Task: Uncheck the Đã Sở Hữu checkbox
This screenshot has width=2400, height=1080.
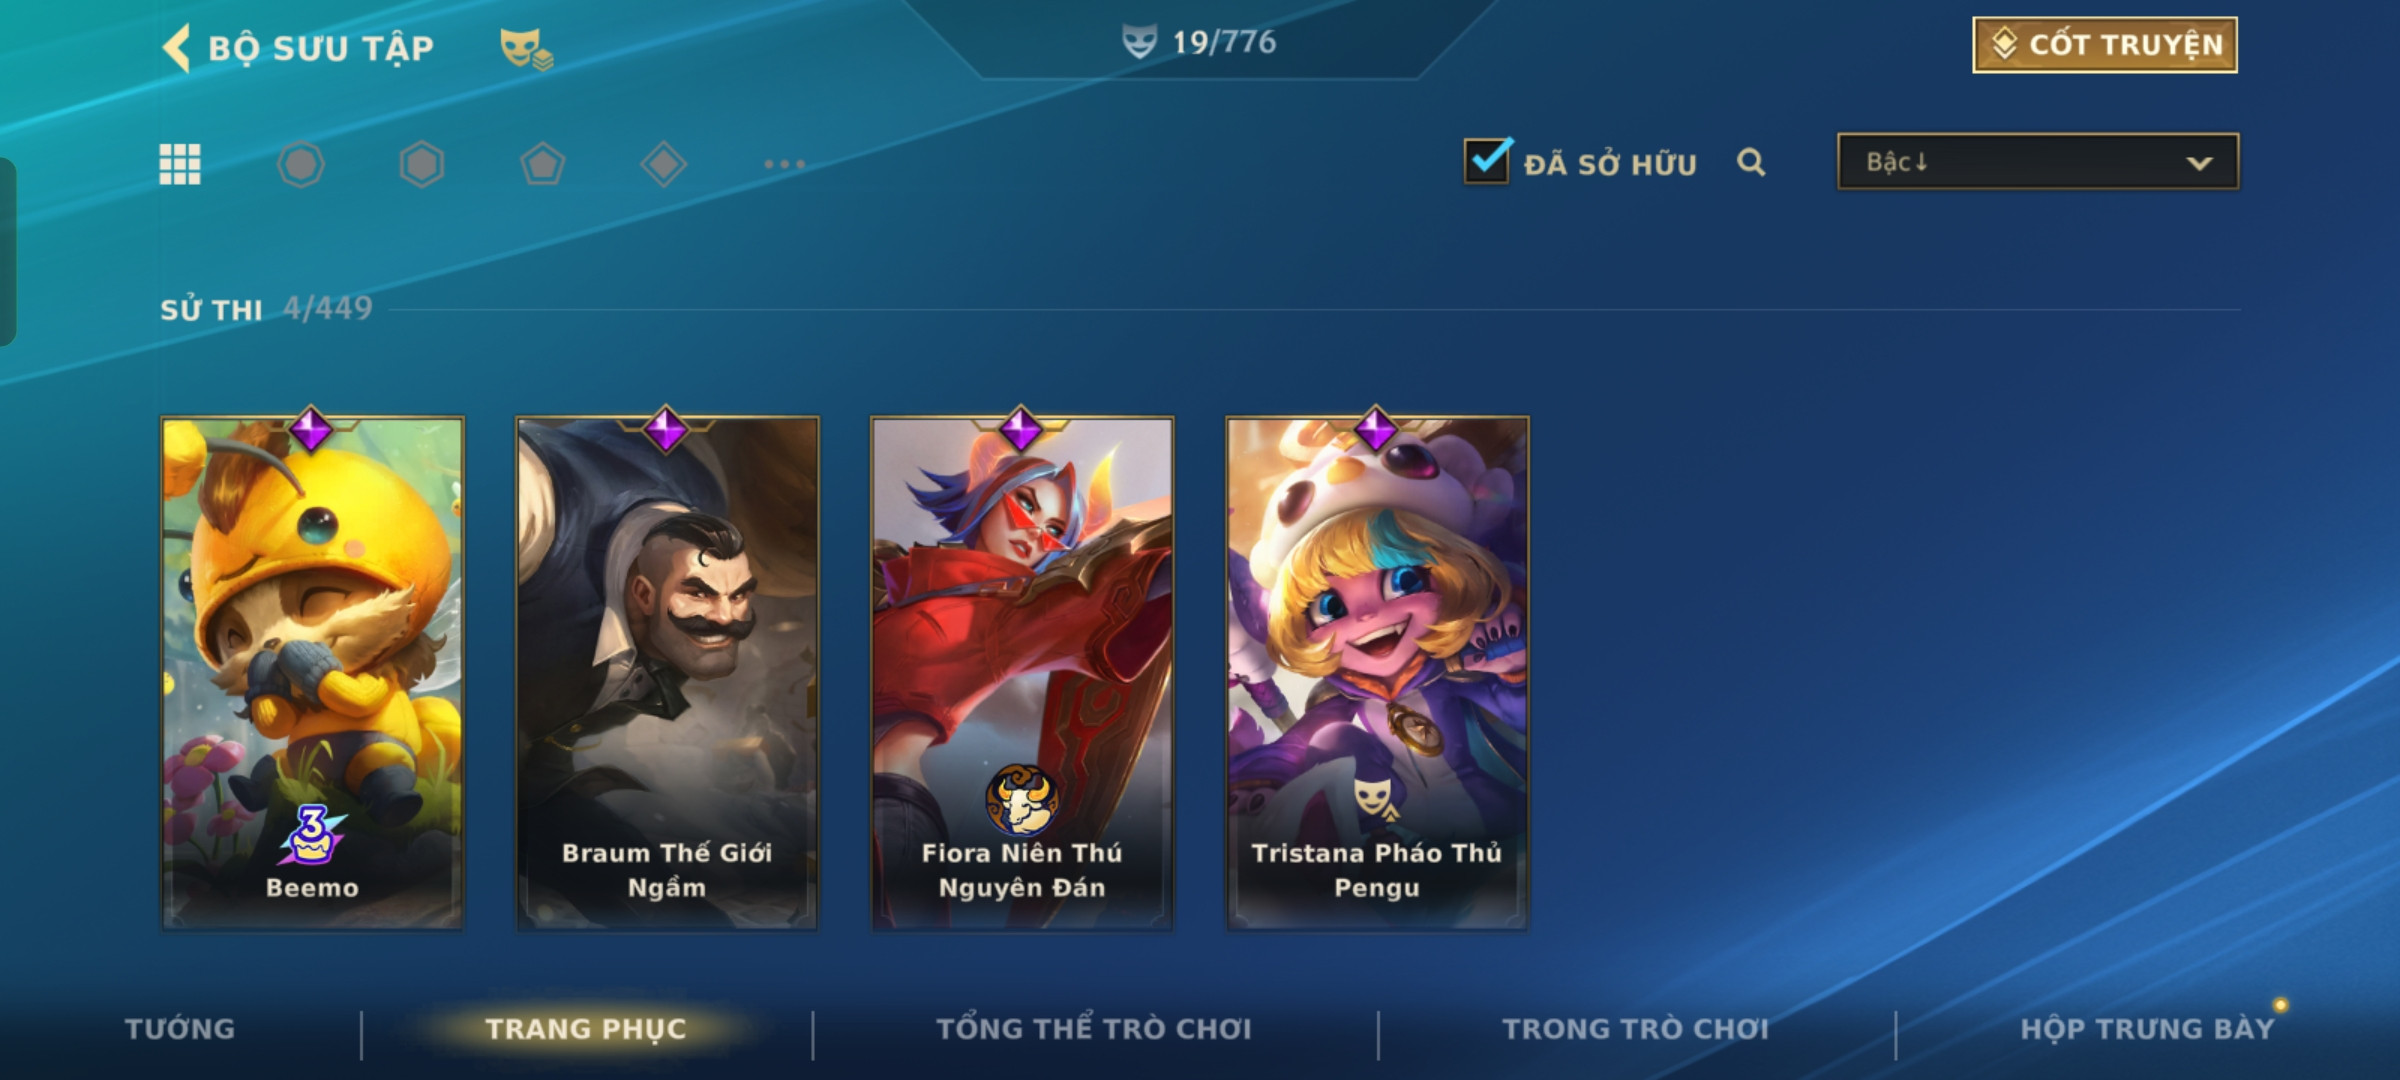Action: pos(1487,161)
